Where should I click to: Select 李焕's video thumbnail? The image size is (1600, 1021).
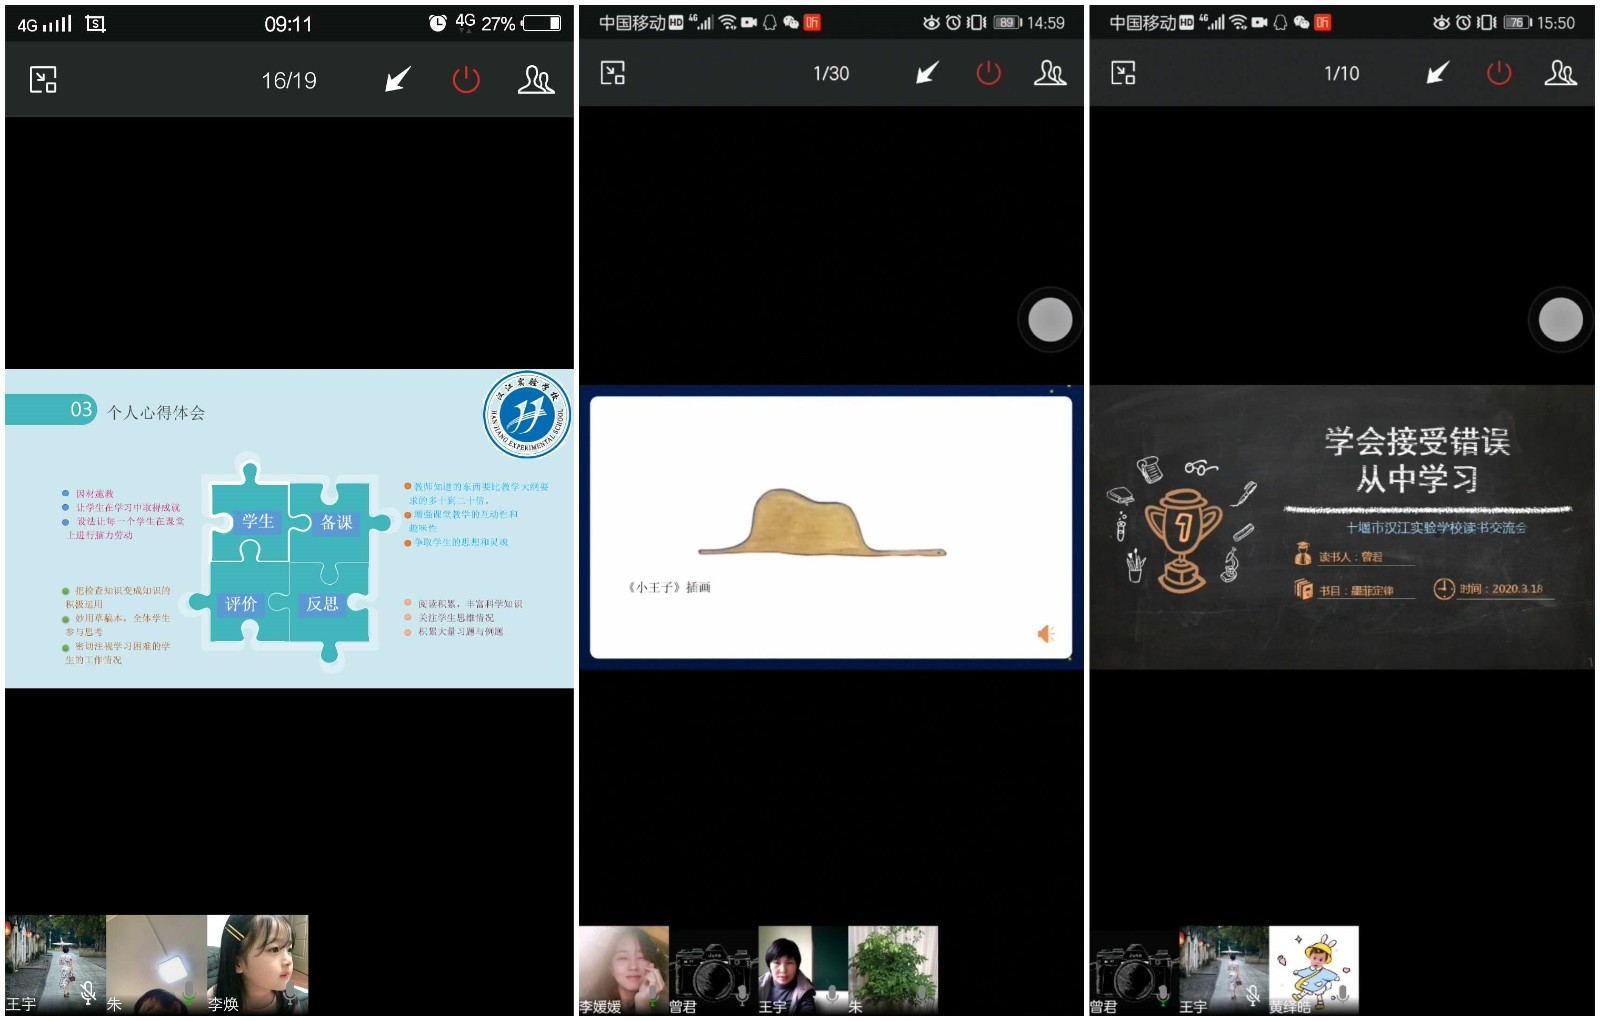coord(257,963)
